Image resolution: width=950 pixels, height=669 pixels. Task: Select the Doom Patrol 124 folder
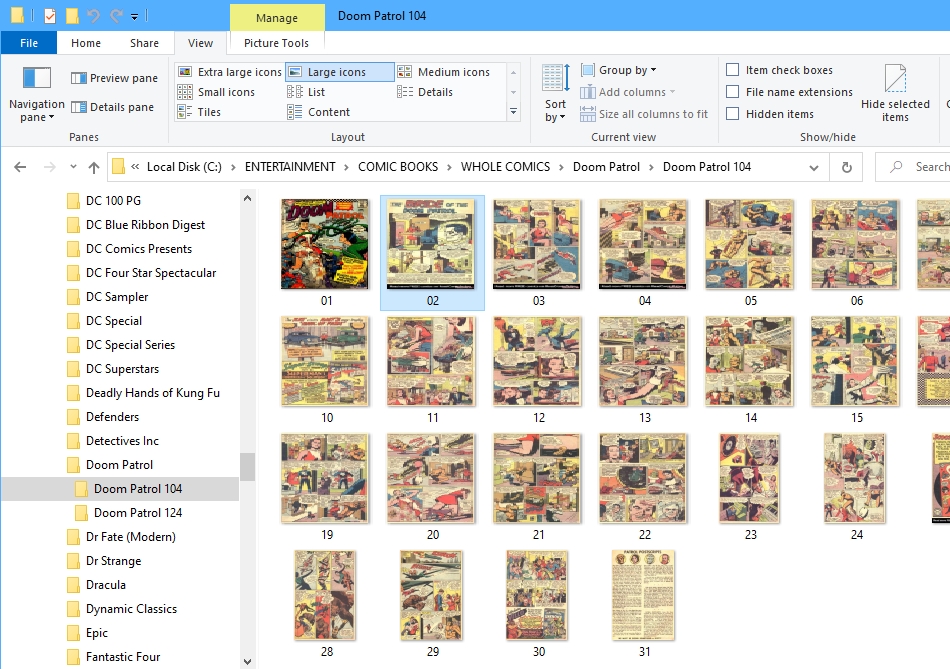138,513
